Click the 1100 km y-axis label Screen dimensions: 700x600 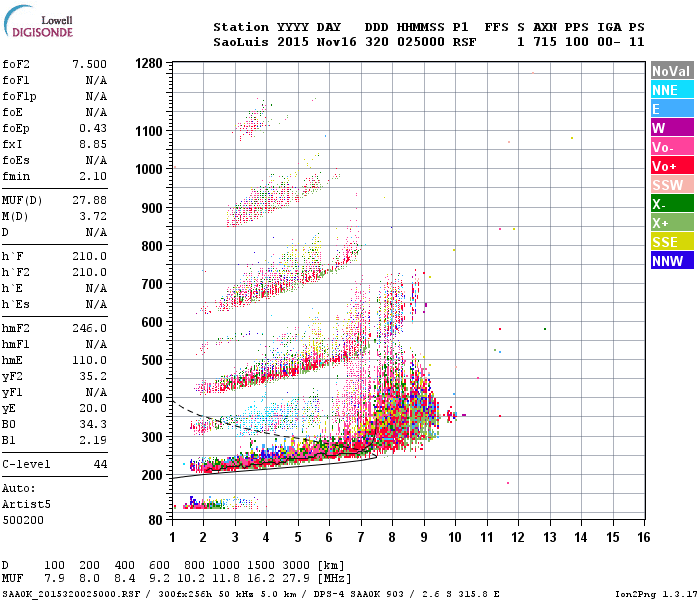click(149, 131)
